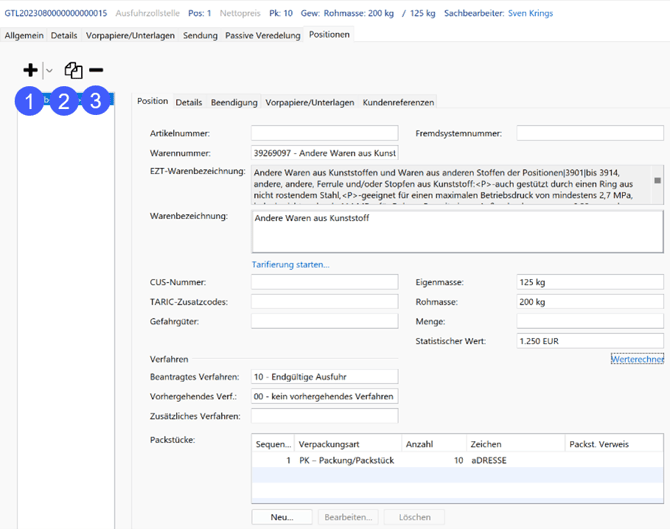The height and width of the screenshot is (529, 670).
Task: Click Pos: 1 in header
Action: point(200,13)
